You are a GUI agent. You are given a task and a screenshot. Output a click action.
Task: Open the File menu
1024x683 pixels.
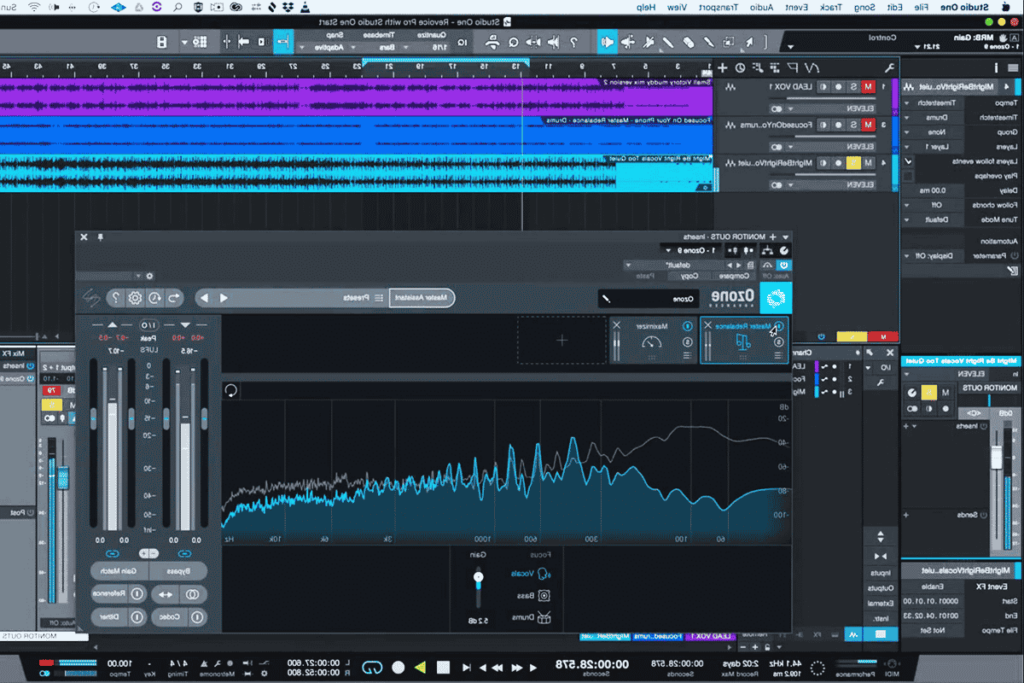point(921,7)
